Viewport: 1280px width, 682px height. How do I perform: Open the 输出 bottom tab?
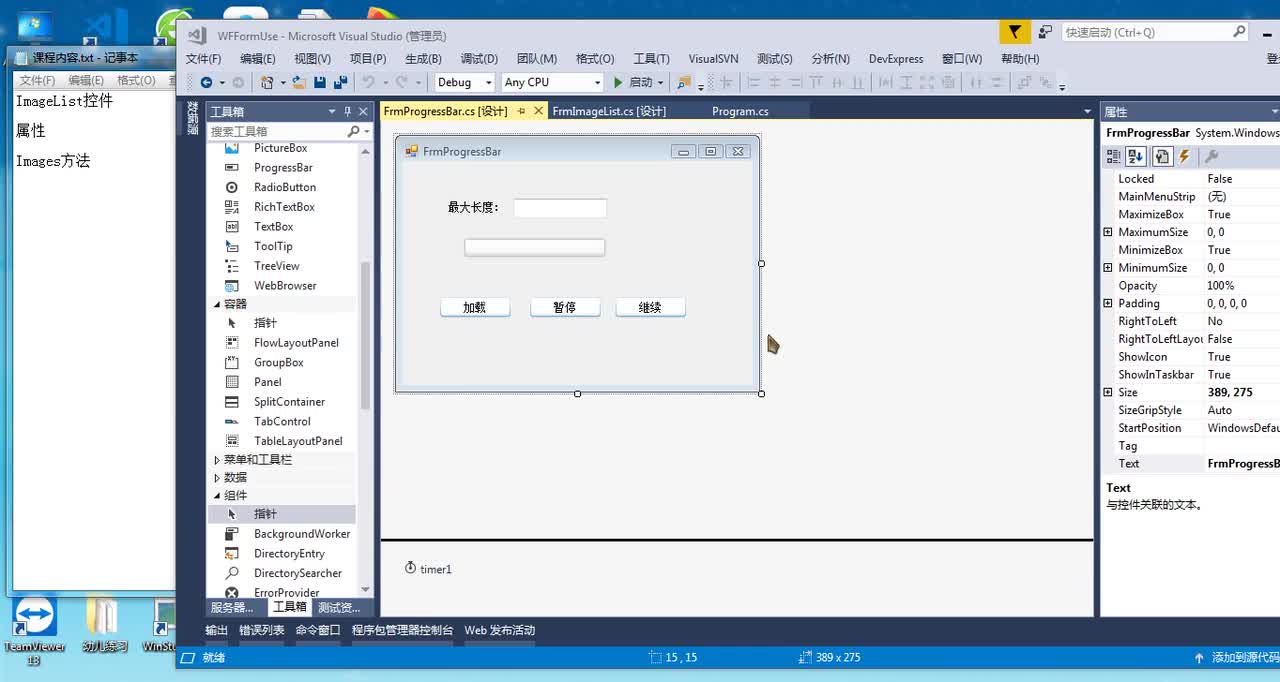[216, 630]
